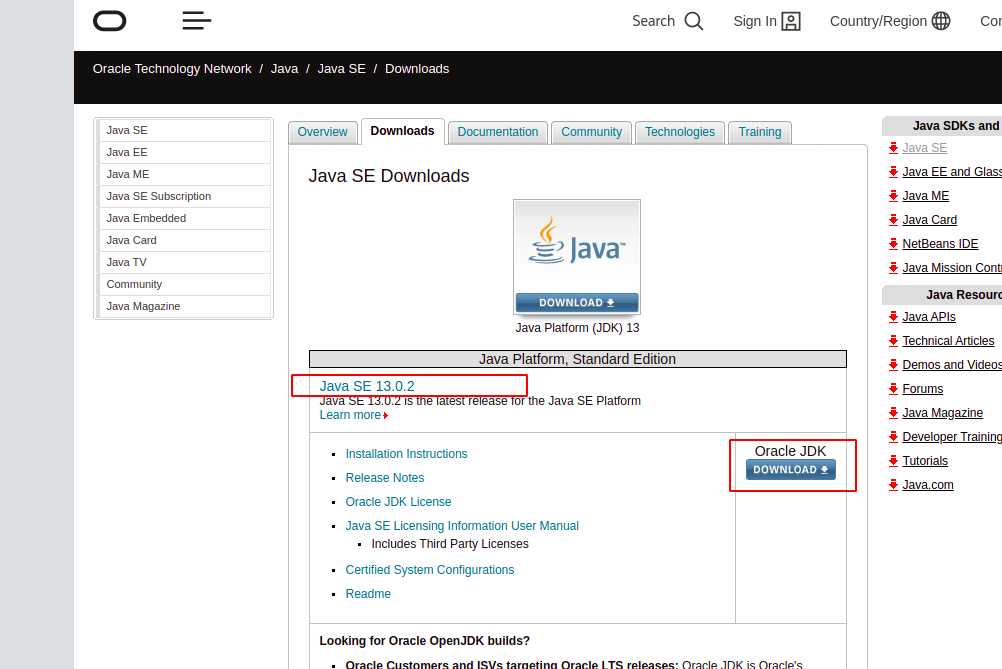The width and height of the screenshot is (1002, 669).
Task: Click the Downloads breadcrumb link
Action: (x=417, y=68)
